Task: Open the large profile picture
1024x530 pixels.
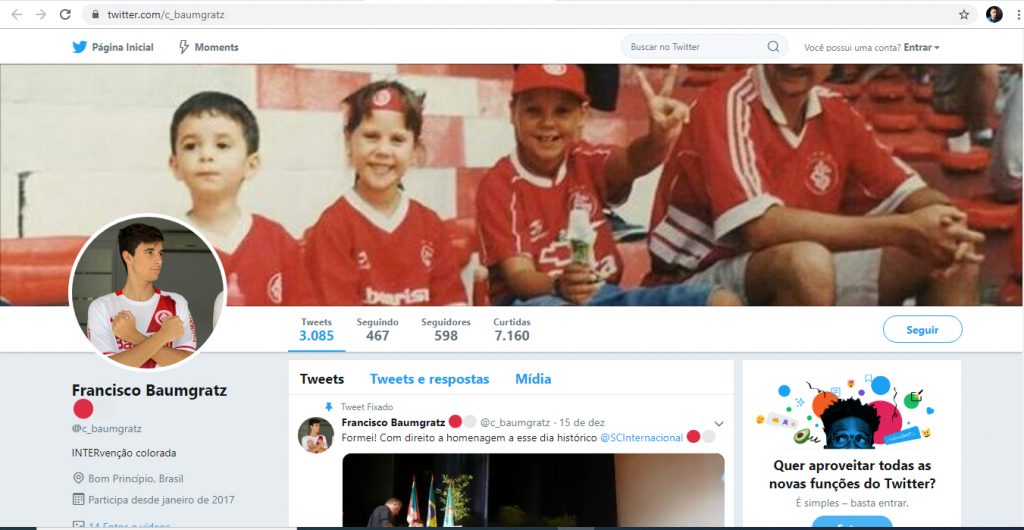Action: coord(147,292)
